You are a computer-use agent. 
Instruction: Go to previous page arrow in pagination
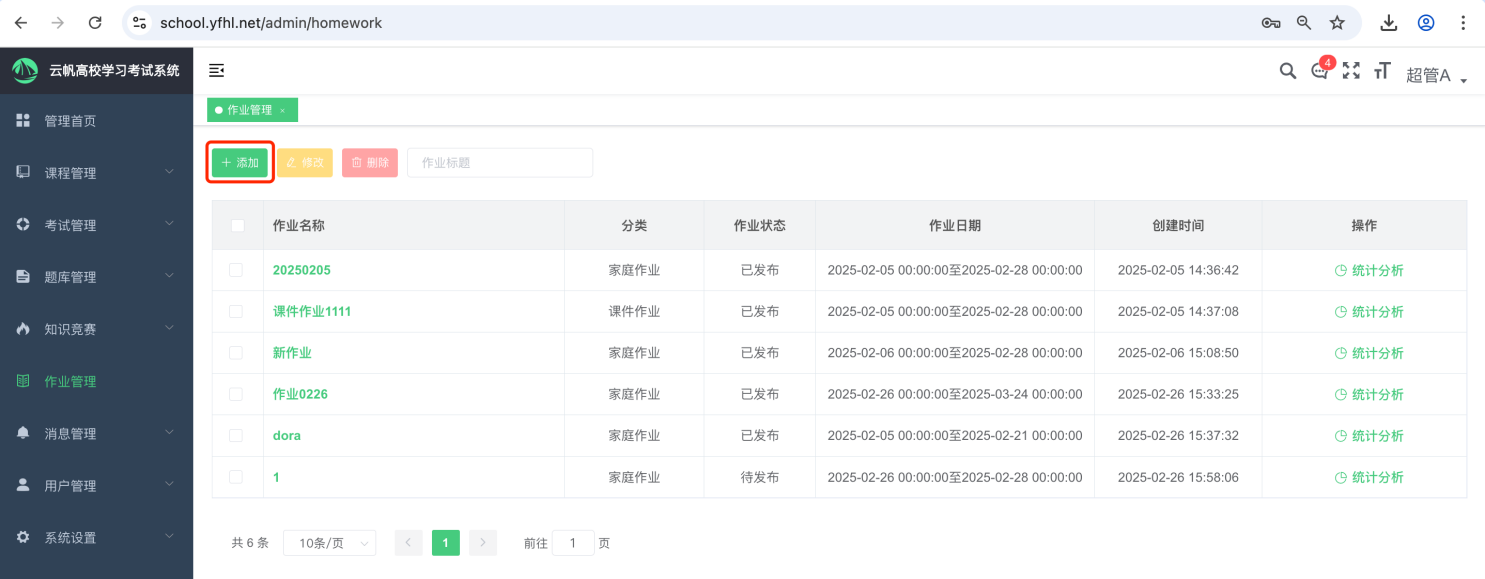pos(408,543)
